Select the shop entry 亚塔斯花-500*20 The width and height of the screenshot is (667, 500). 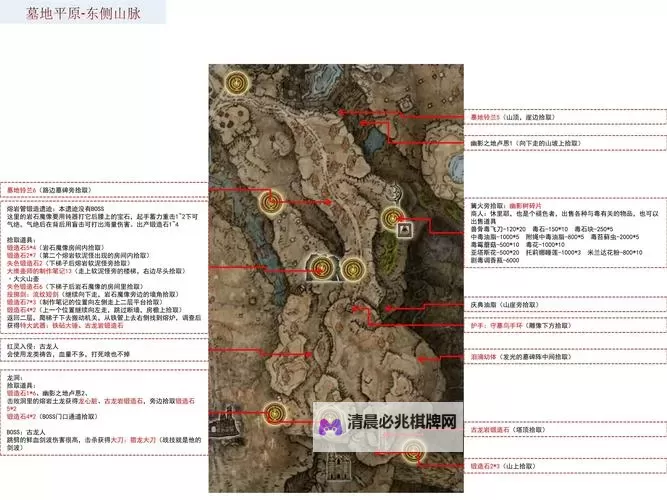point(495,253)
